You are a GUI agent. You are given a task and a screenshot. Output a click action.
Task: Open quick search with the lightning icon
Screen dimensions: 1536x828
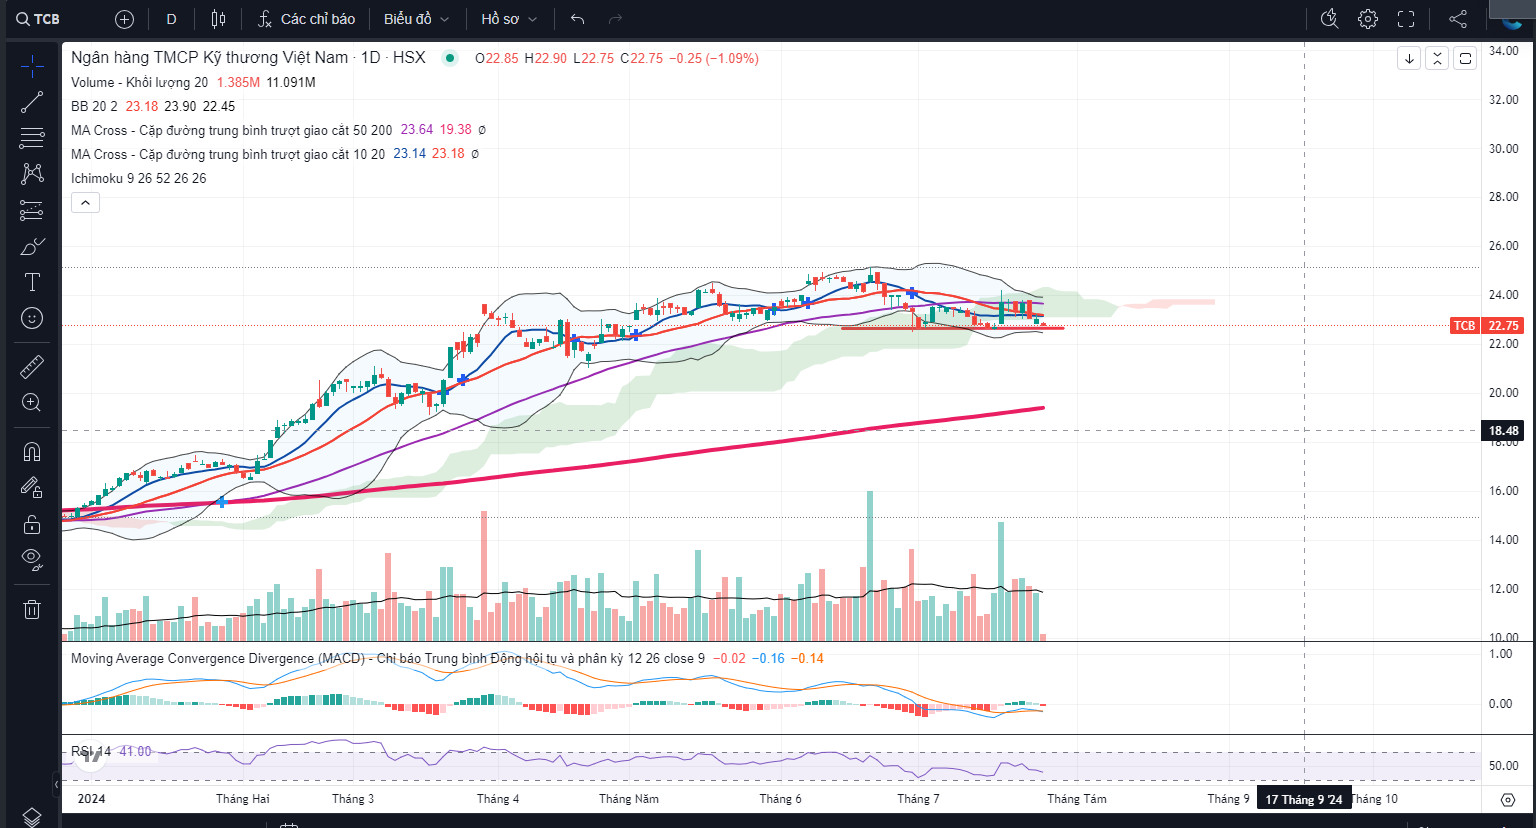click(x=1329, y=19)
